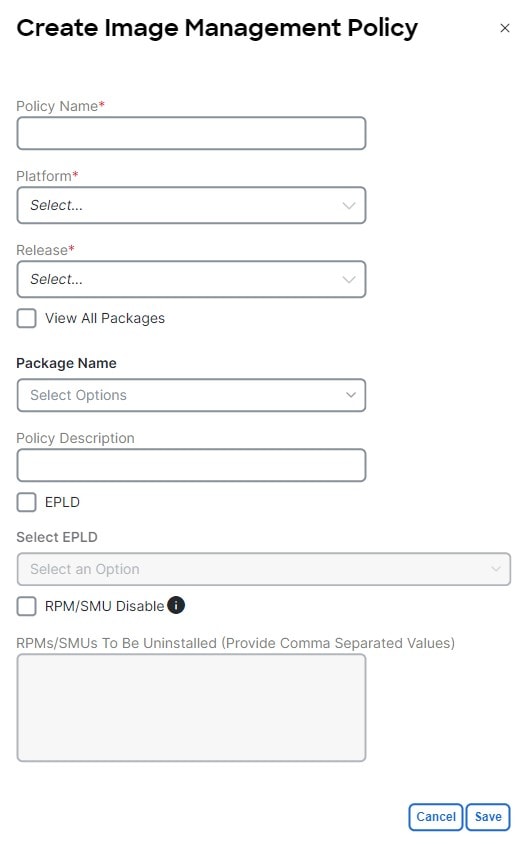Click the Package Name chevron arrow

pyautogui.click(x=351, y=395)
